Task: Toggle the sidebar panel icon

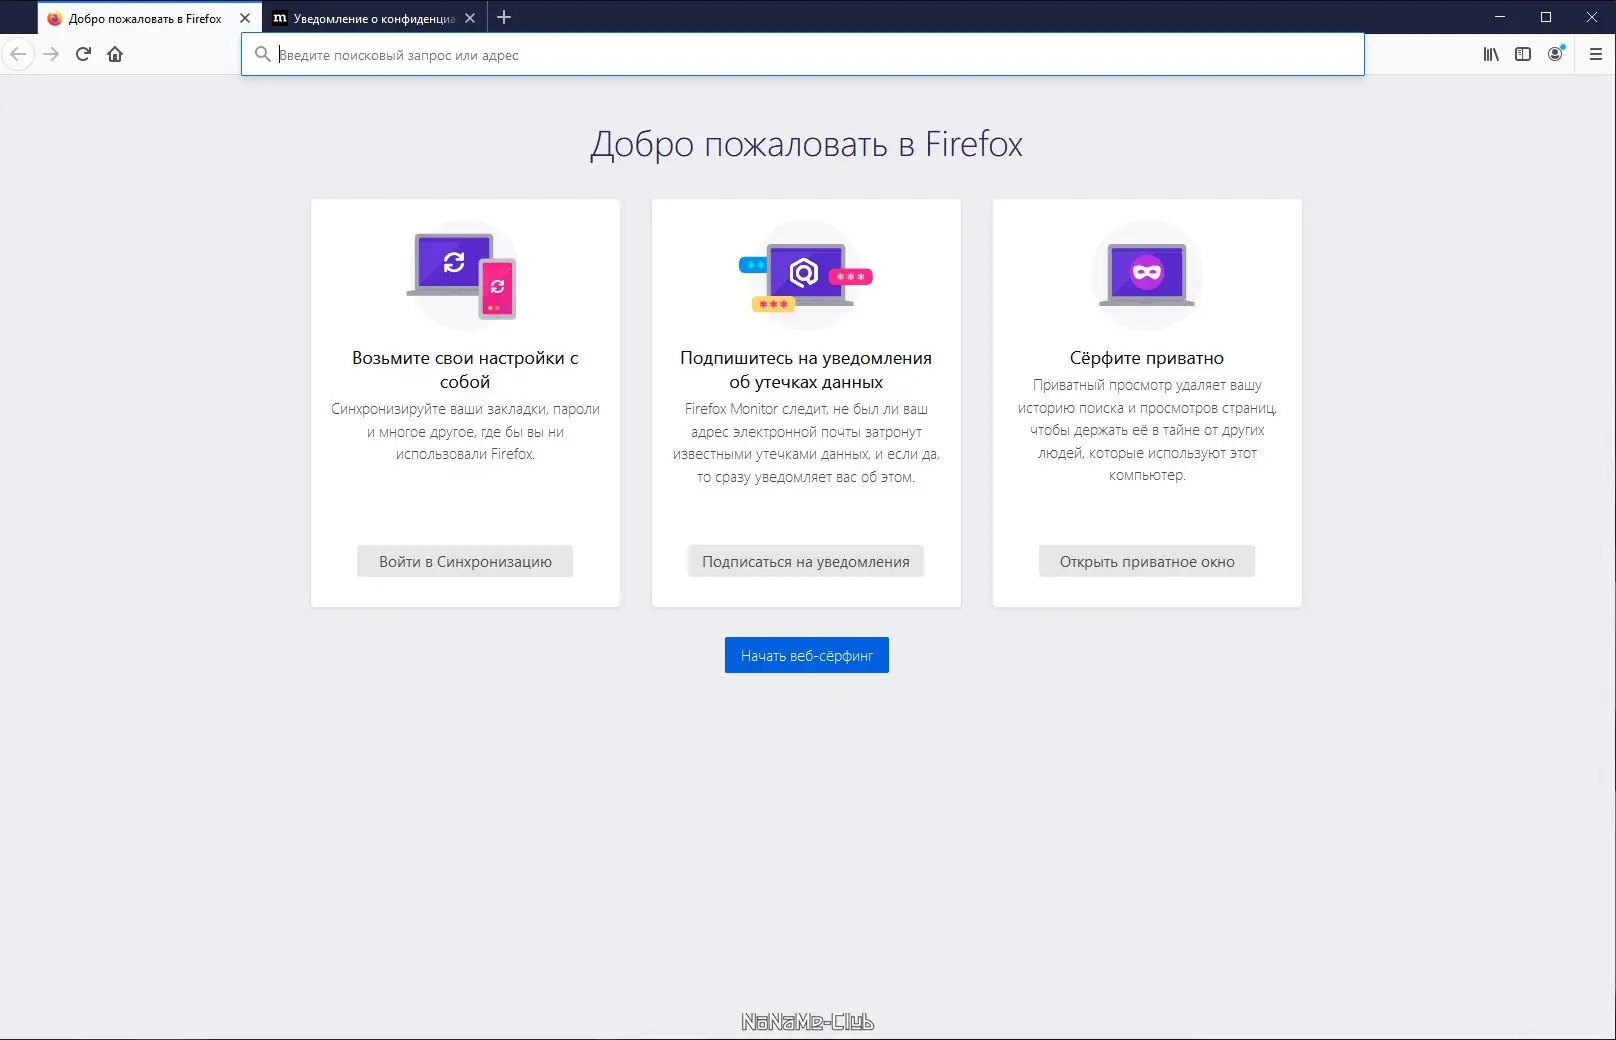Action: [1522, 54]
